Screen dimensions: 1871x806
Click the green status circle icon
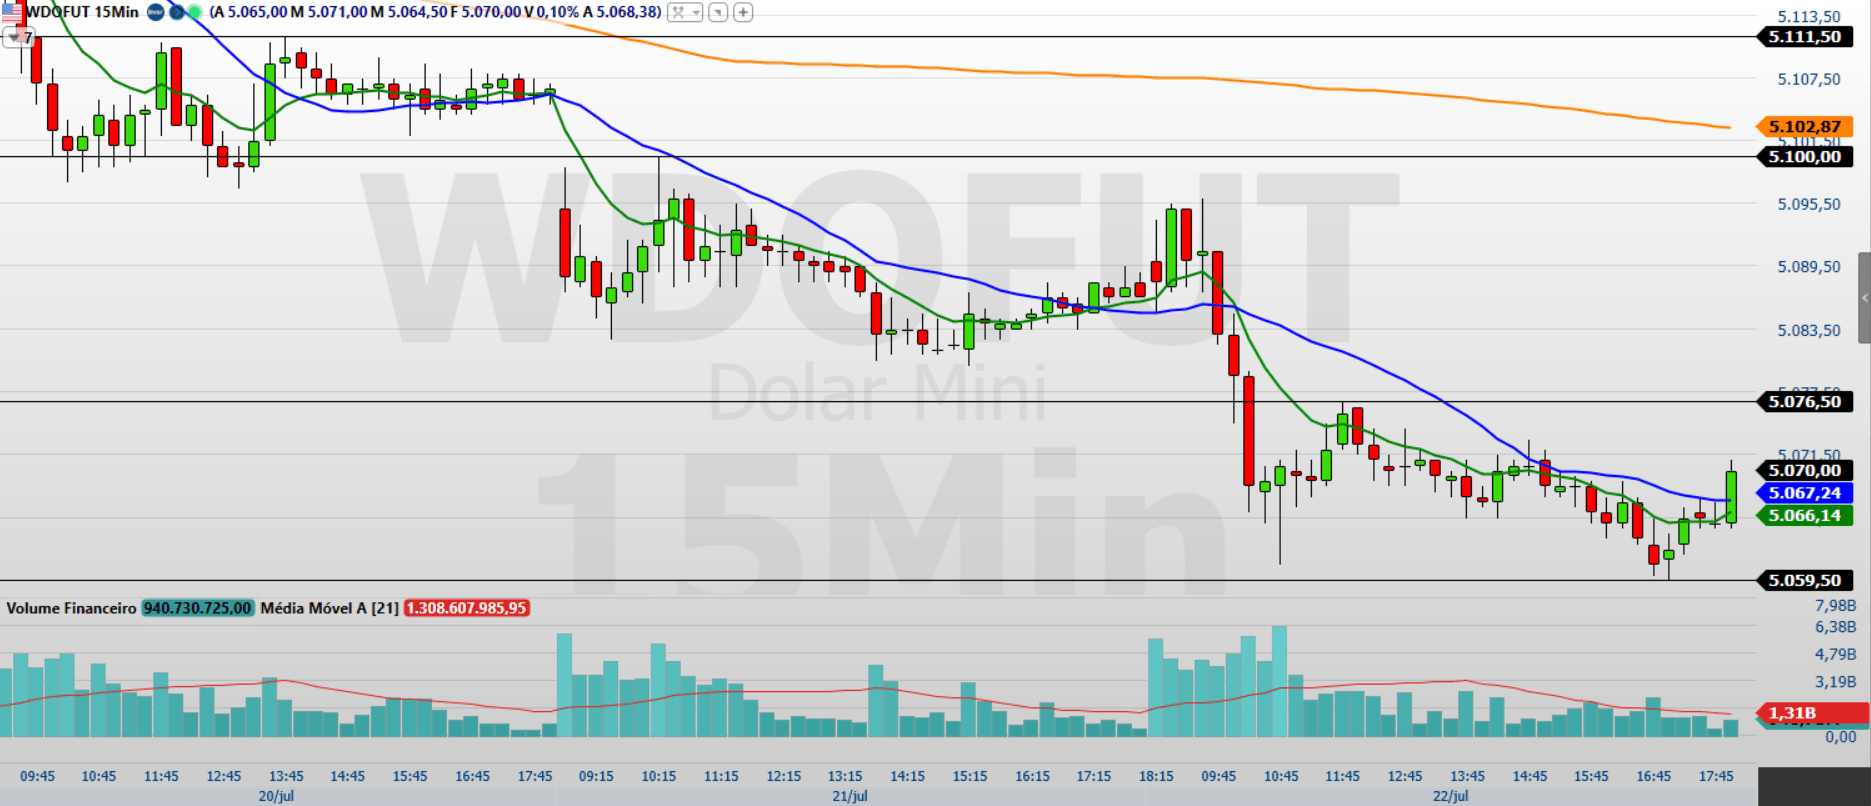(195, 12)
